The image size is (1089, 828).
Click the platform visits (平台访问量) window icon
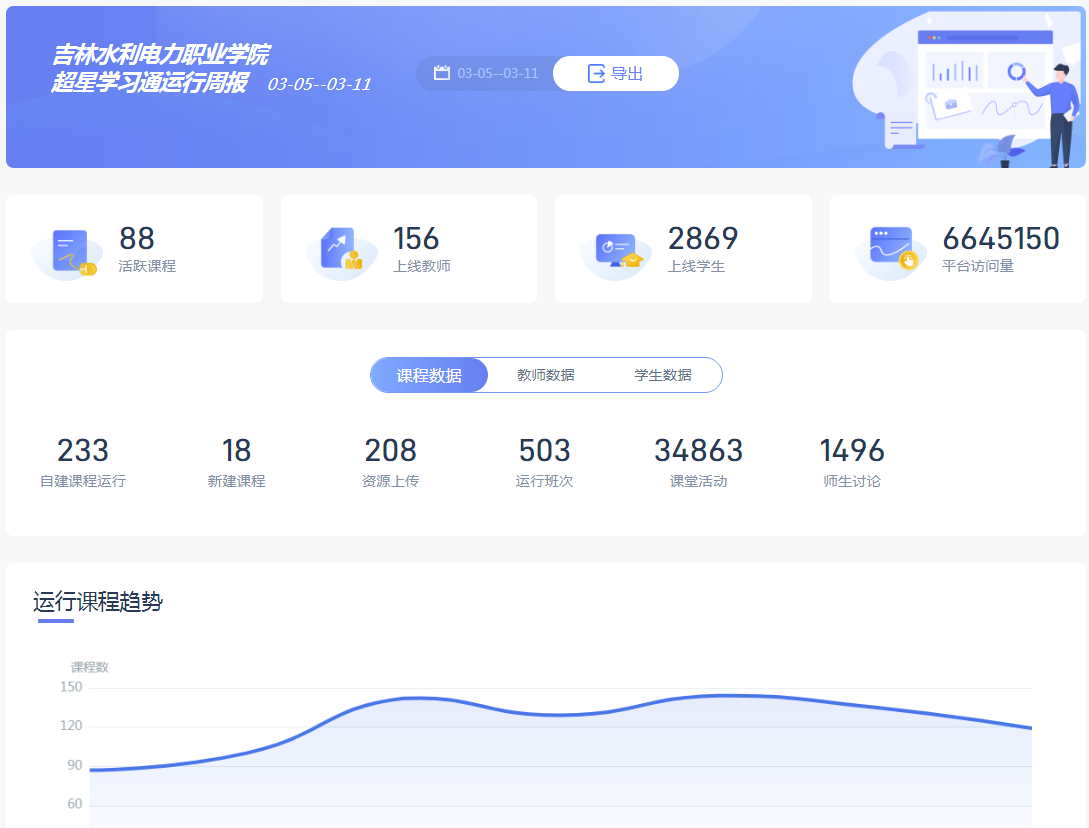pos(890,250)
